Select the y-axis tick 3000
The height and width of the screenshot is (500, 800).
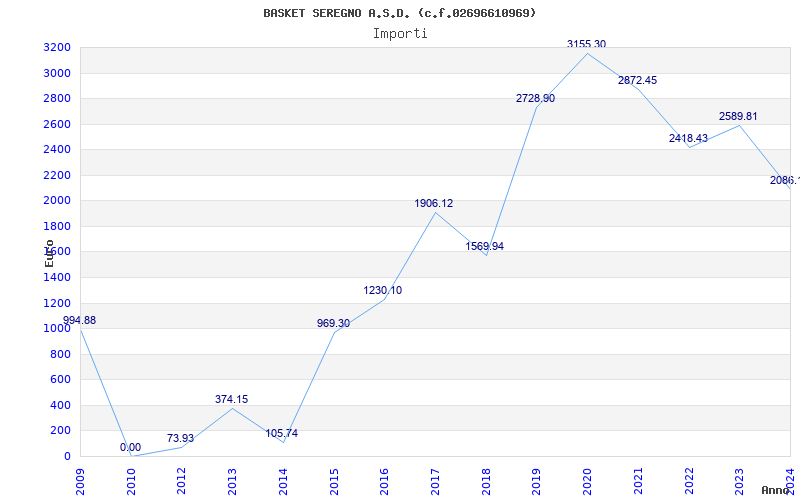click(x=57, y=73)
